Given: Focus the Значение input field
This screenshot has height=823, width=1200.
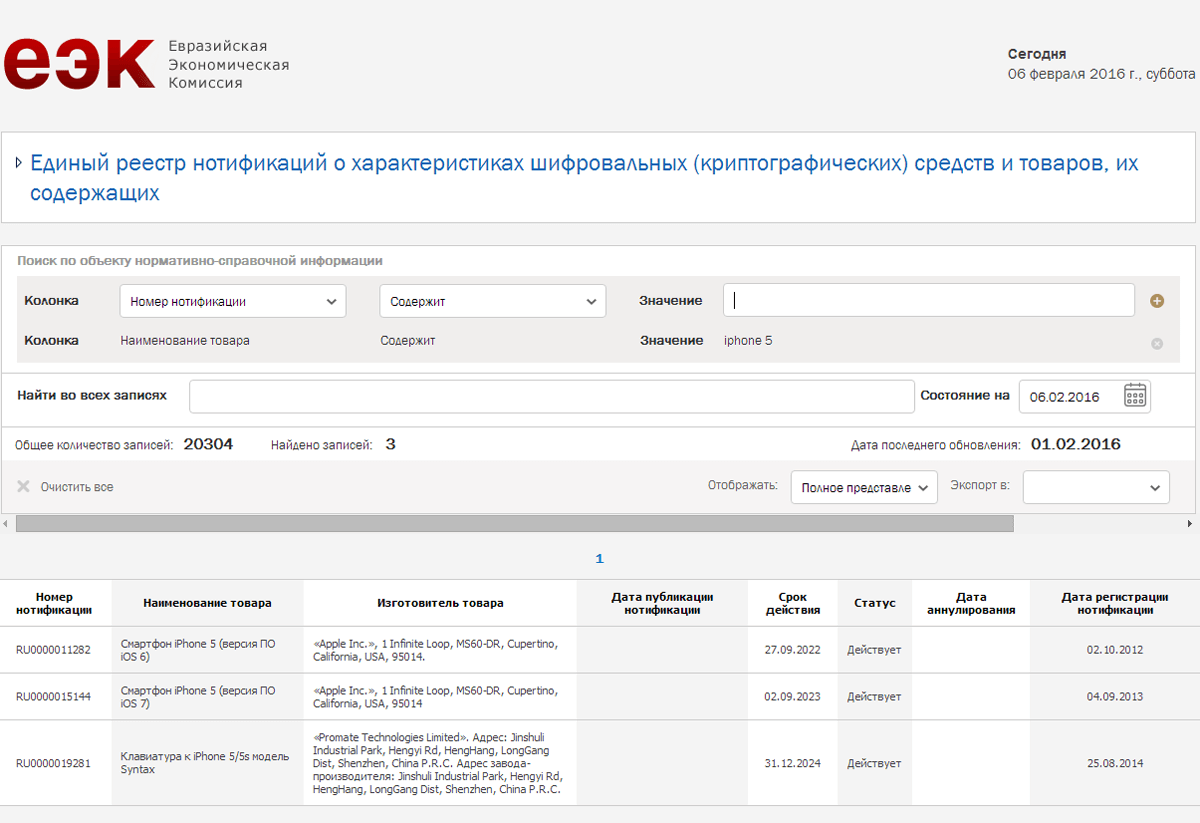Looking at the screenshot, I should pos(929,300).
